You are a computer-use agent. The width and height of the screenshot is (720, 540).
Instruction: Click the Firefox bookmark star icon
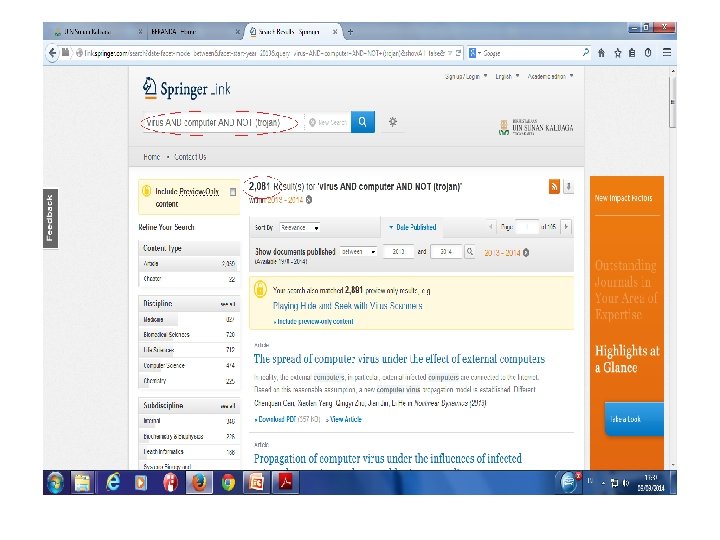pyautogui.click(x=618, y=53)
